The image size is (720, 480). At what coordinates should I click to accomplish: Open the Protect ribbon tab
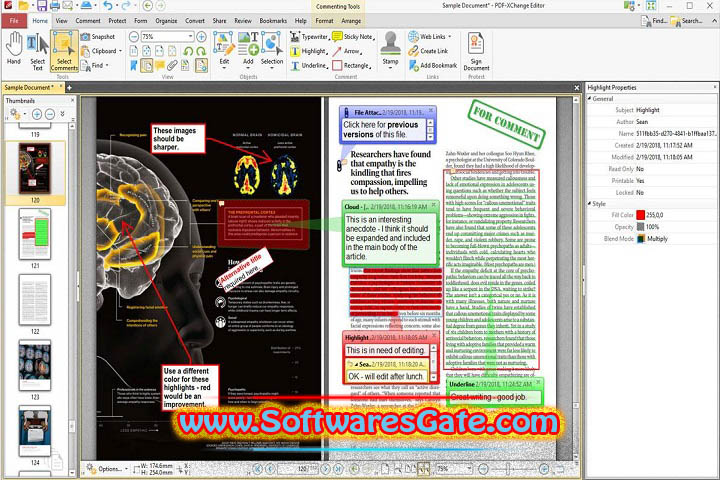click(x=117, y=21)
